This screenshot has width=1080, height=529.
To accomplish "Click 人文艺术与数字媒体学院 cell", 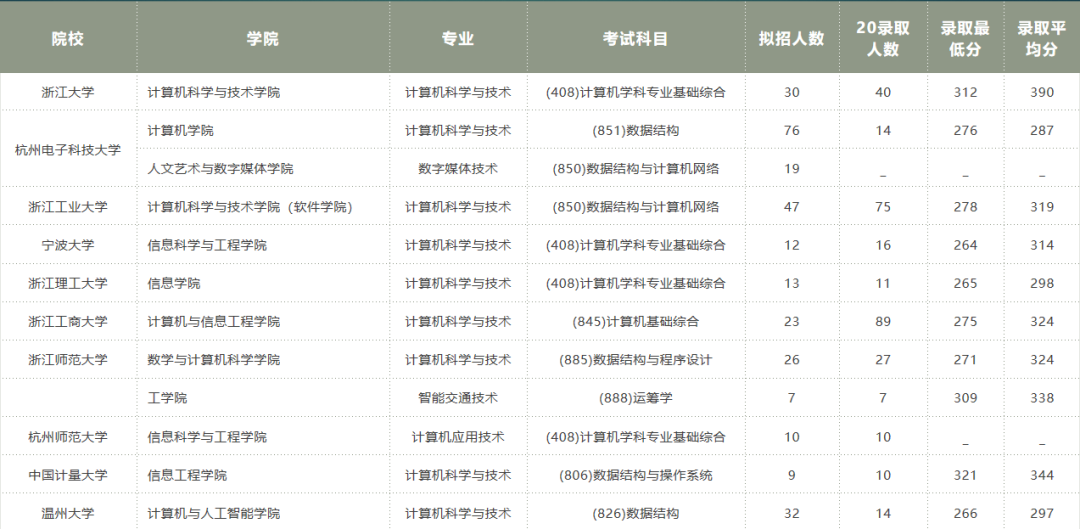I will pyautogui.click(x=220, y=169).
